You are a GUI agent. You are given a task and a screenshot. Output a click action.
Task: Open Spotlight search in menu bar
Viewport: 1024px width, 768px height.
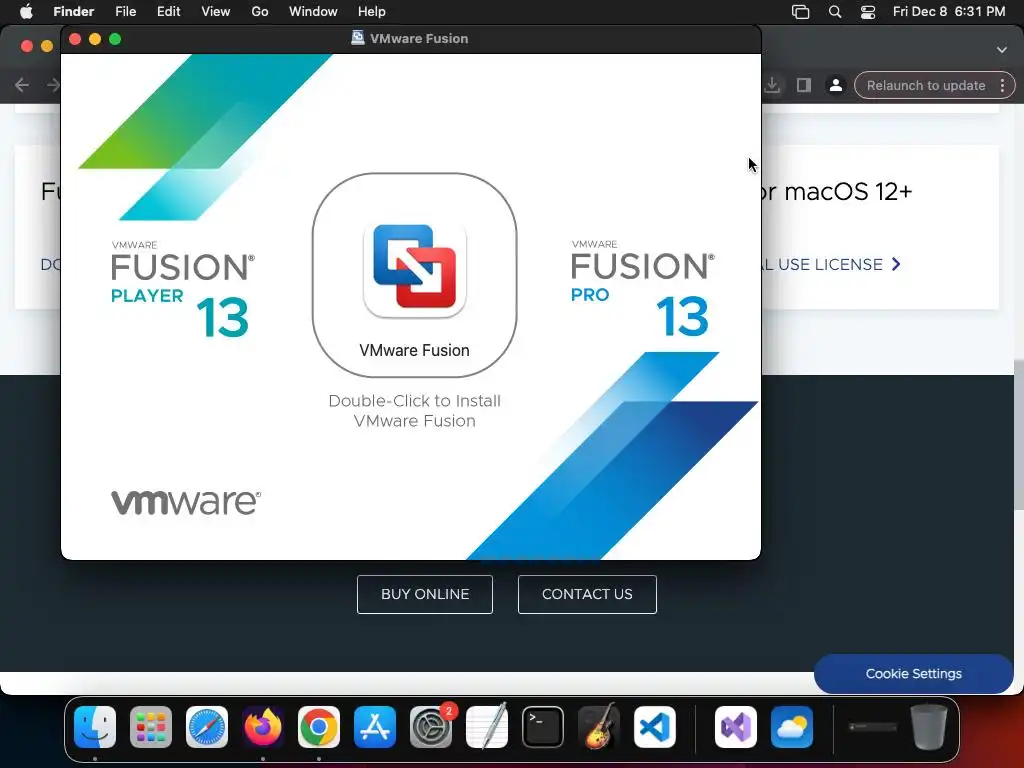pos(835,12)
